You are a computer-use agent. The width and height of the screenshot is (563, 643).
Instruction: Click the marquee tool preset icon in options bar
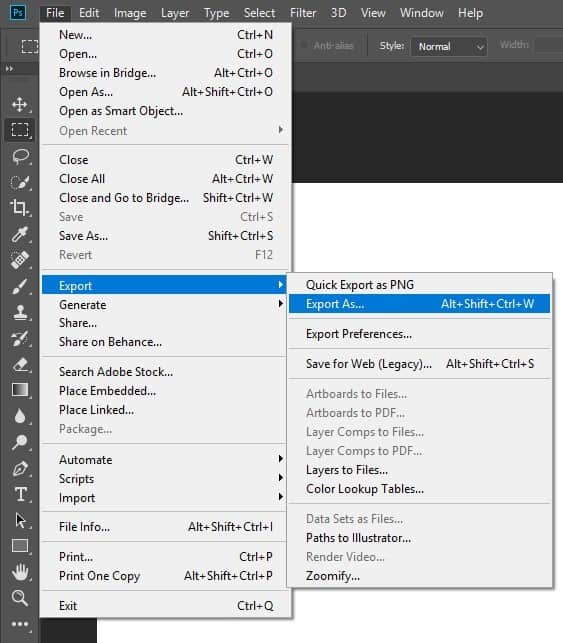(x=30, y=46)
